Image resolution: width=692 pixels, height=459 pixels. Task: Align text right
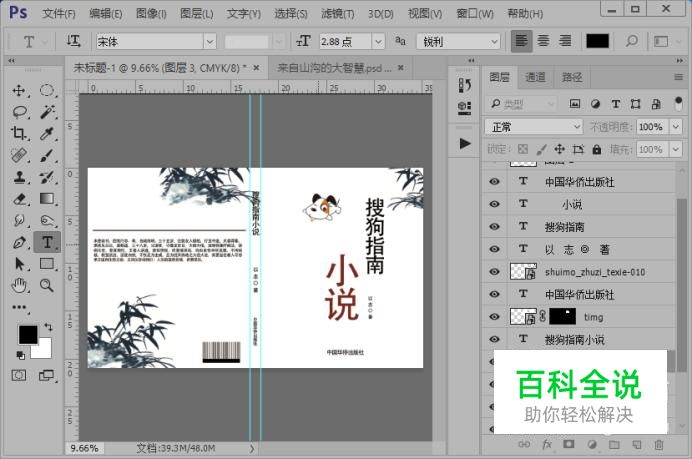(x=565, y=41)
